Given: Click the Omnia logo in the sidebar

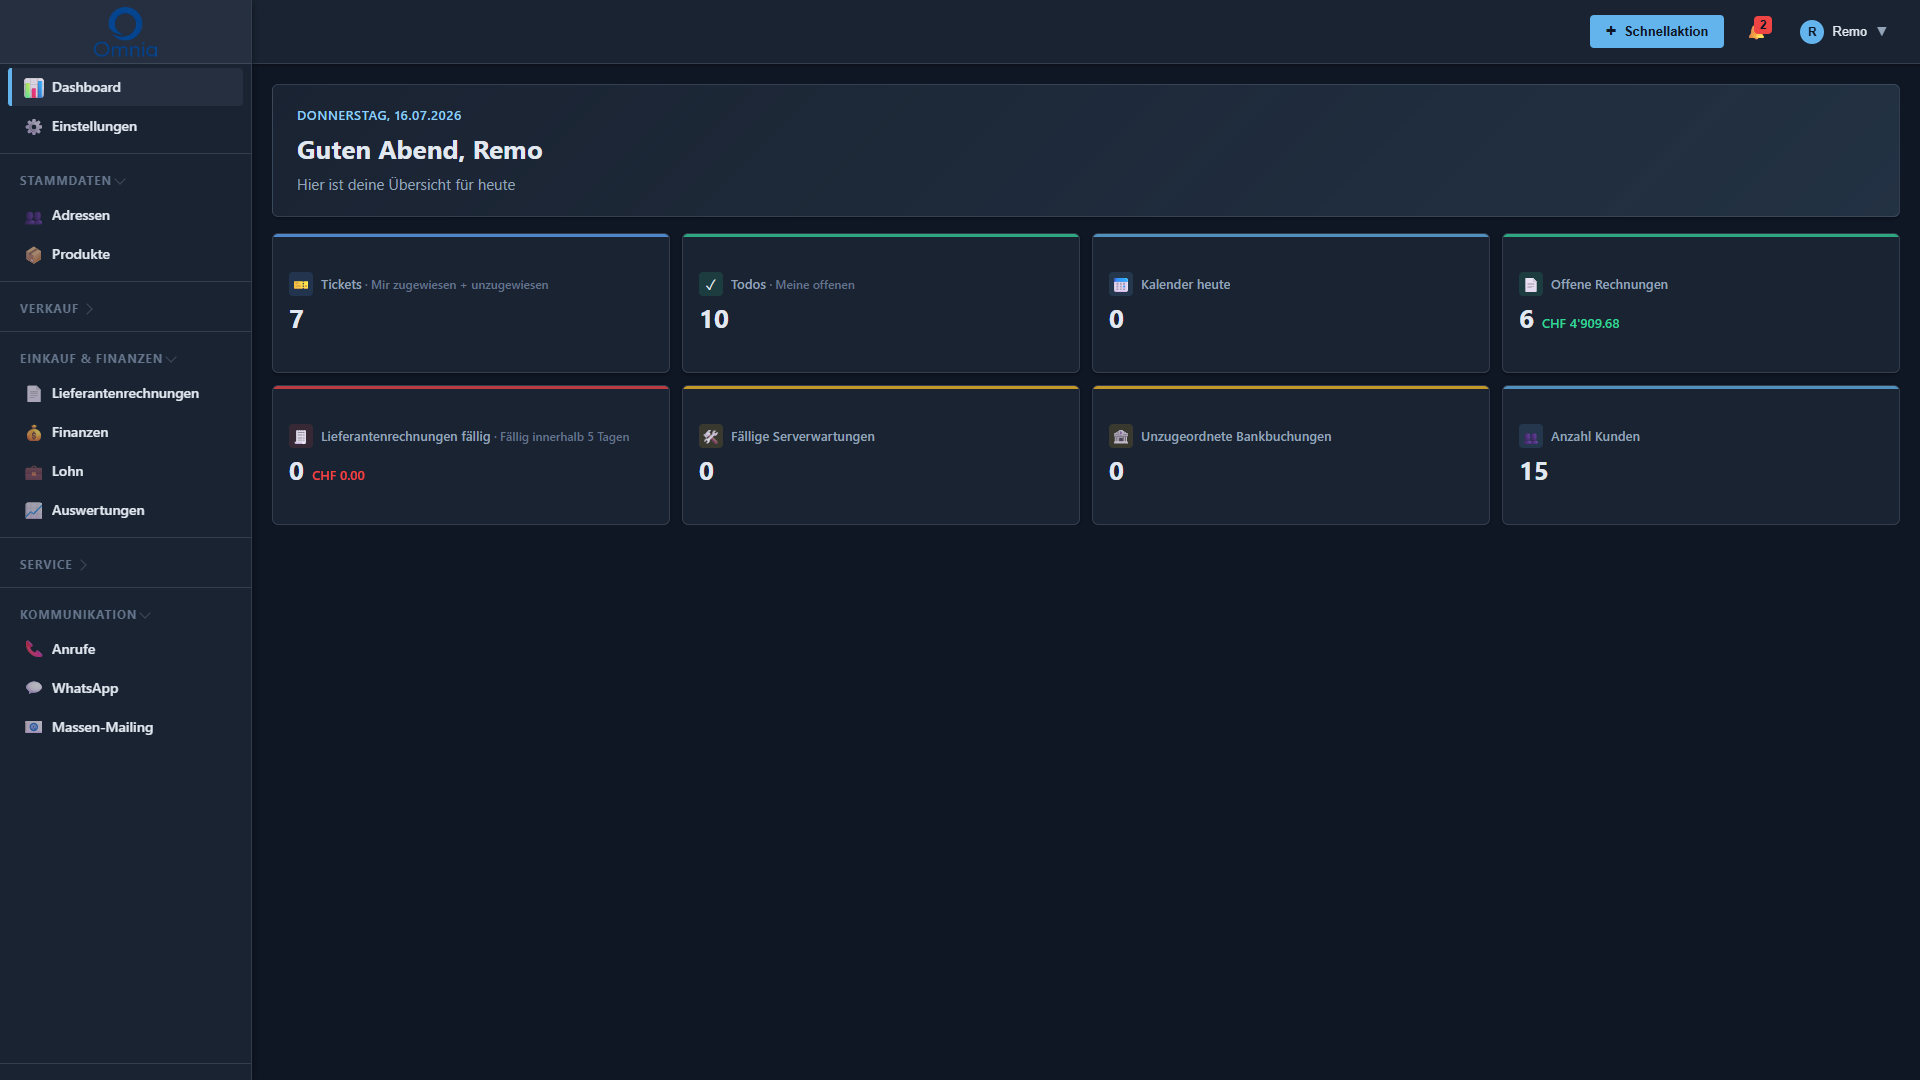Looking at the screenshot, I should click(x=125, y=32).
